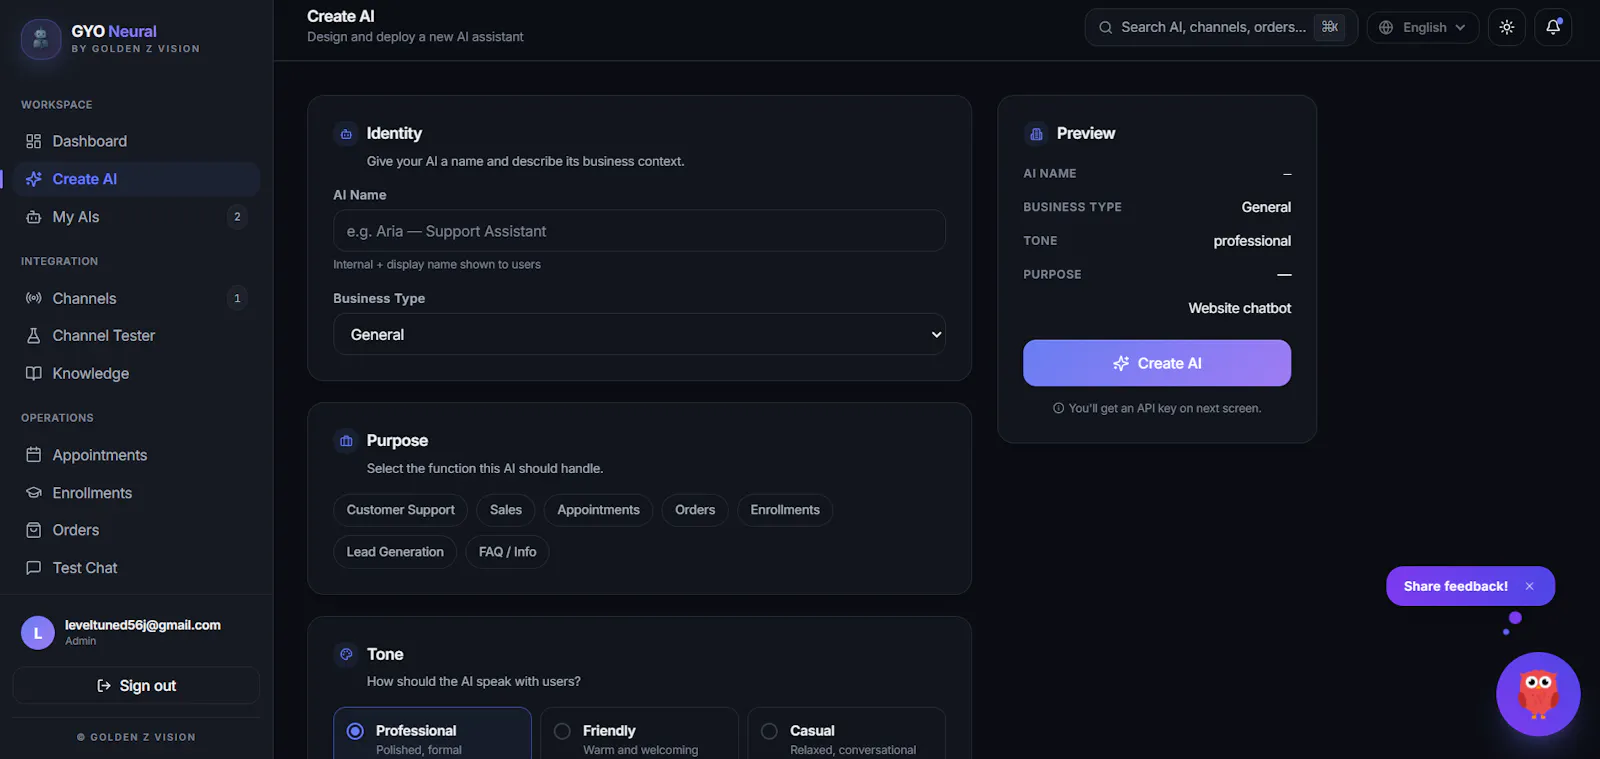Open the Business Type dropdown

tap(639, 334)
